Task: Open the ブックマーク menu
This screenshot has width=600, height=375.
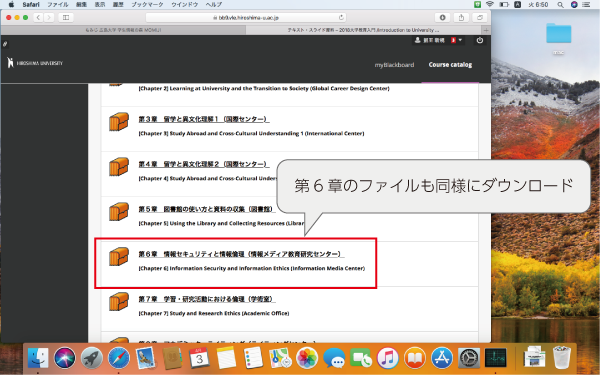Action: click(x=147, y=5)
